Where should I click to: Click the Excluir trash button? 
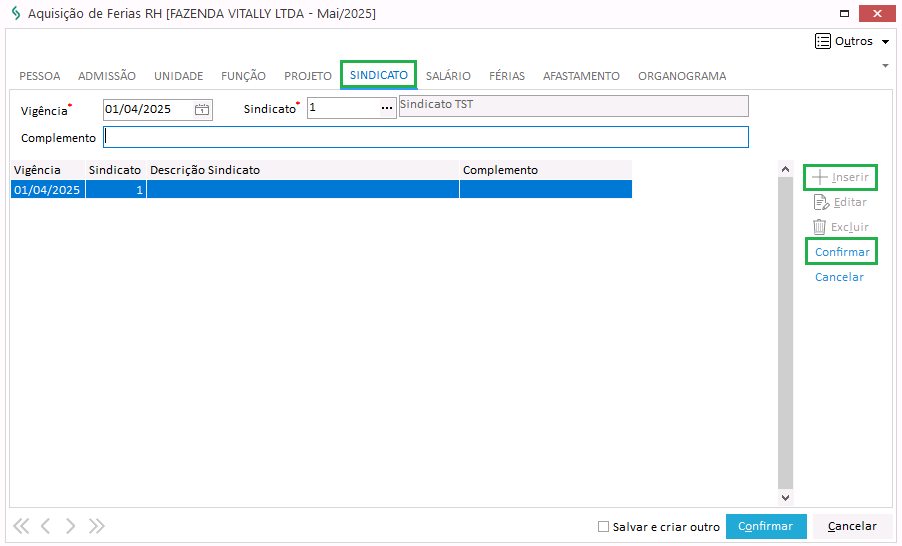pos(840,227)
